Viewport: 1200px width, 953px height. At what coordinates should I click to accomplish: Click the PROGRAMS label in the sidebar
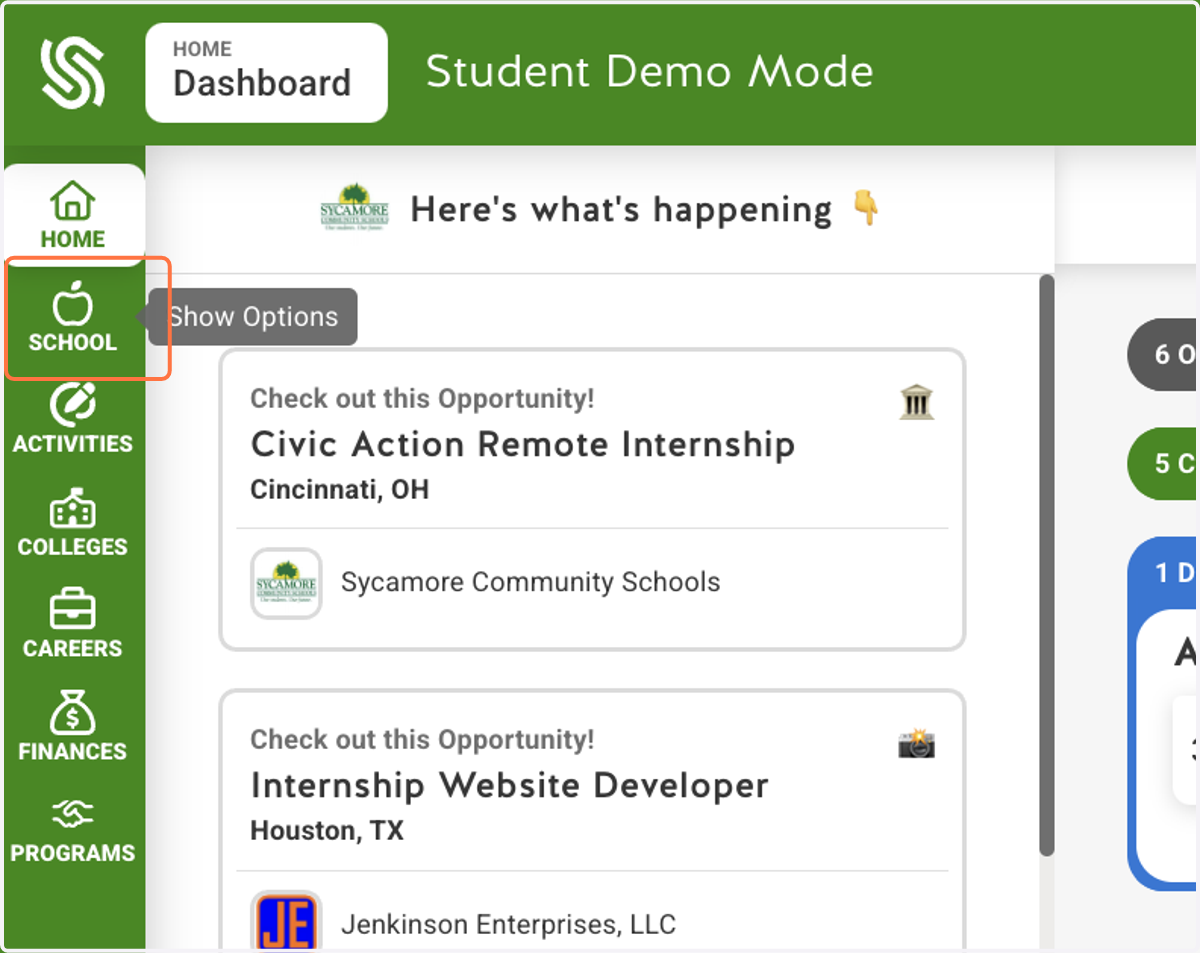coord(73,853)
